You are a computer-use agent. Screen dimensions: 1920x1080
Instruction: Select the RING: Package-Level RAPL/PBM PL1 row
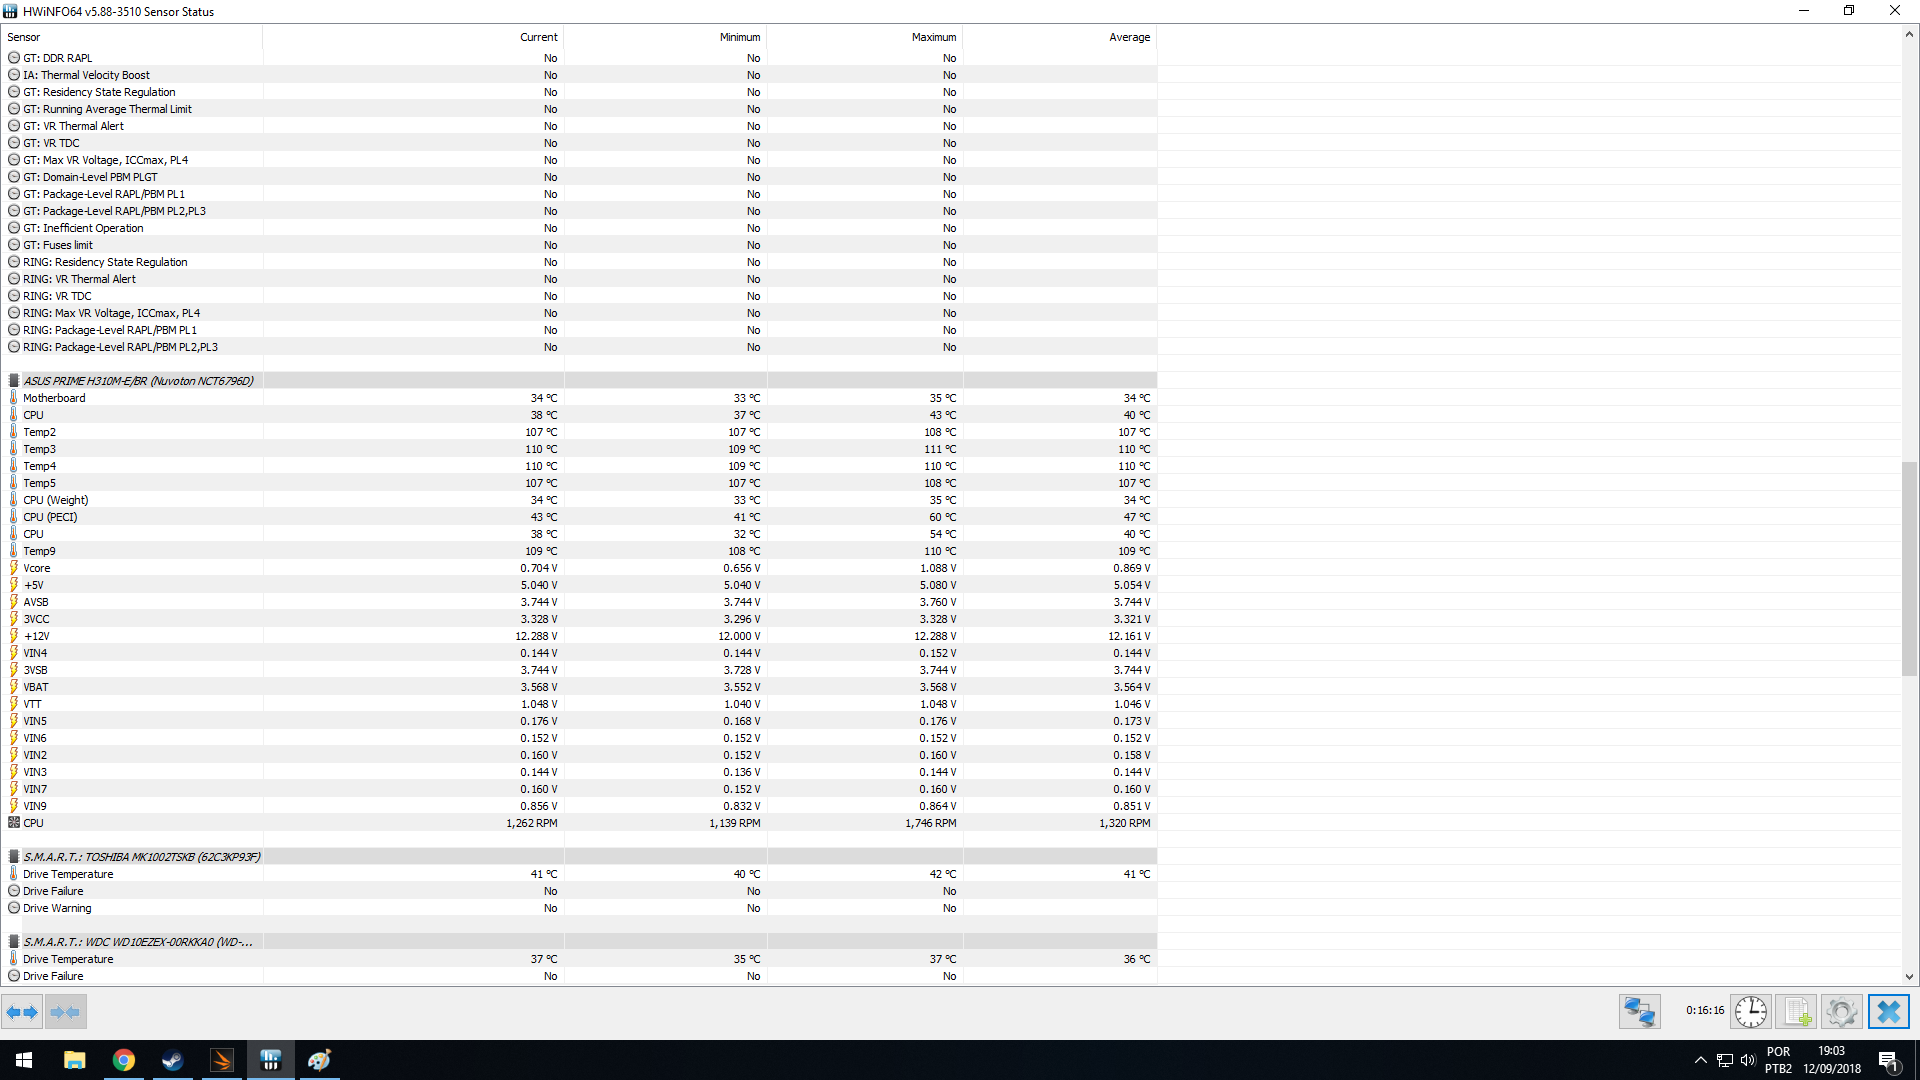580,330
